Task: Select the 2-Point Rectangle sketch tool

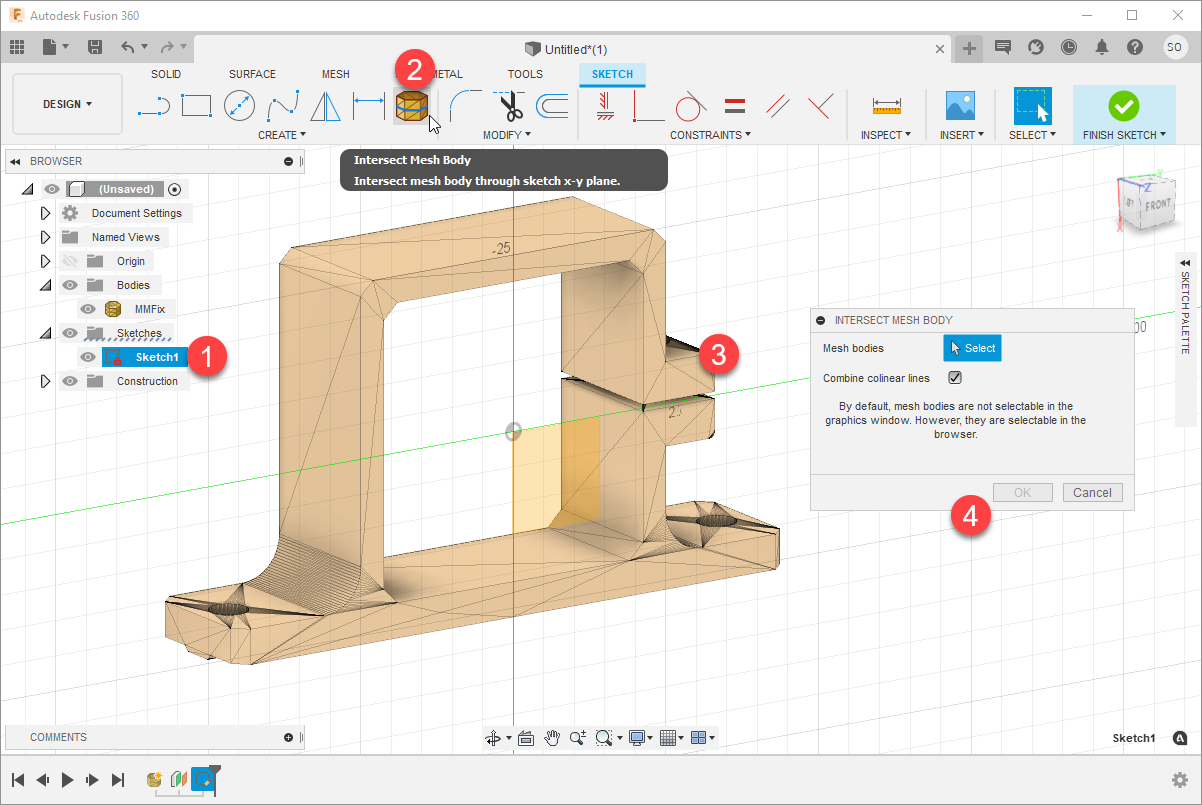Action: point(196,105)
